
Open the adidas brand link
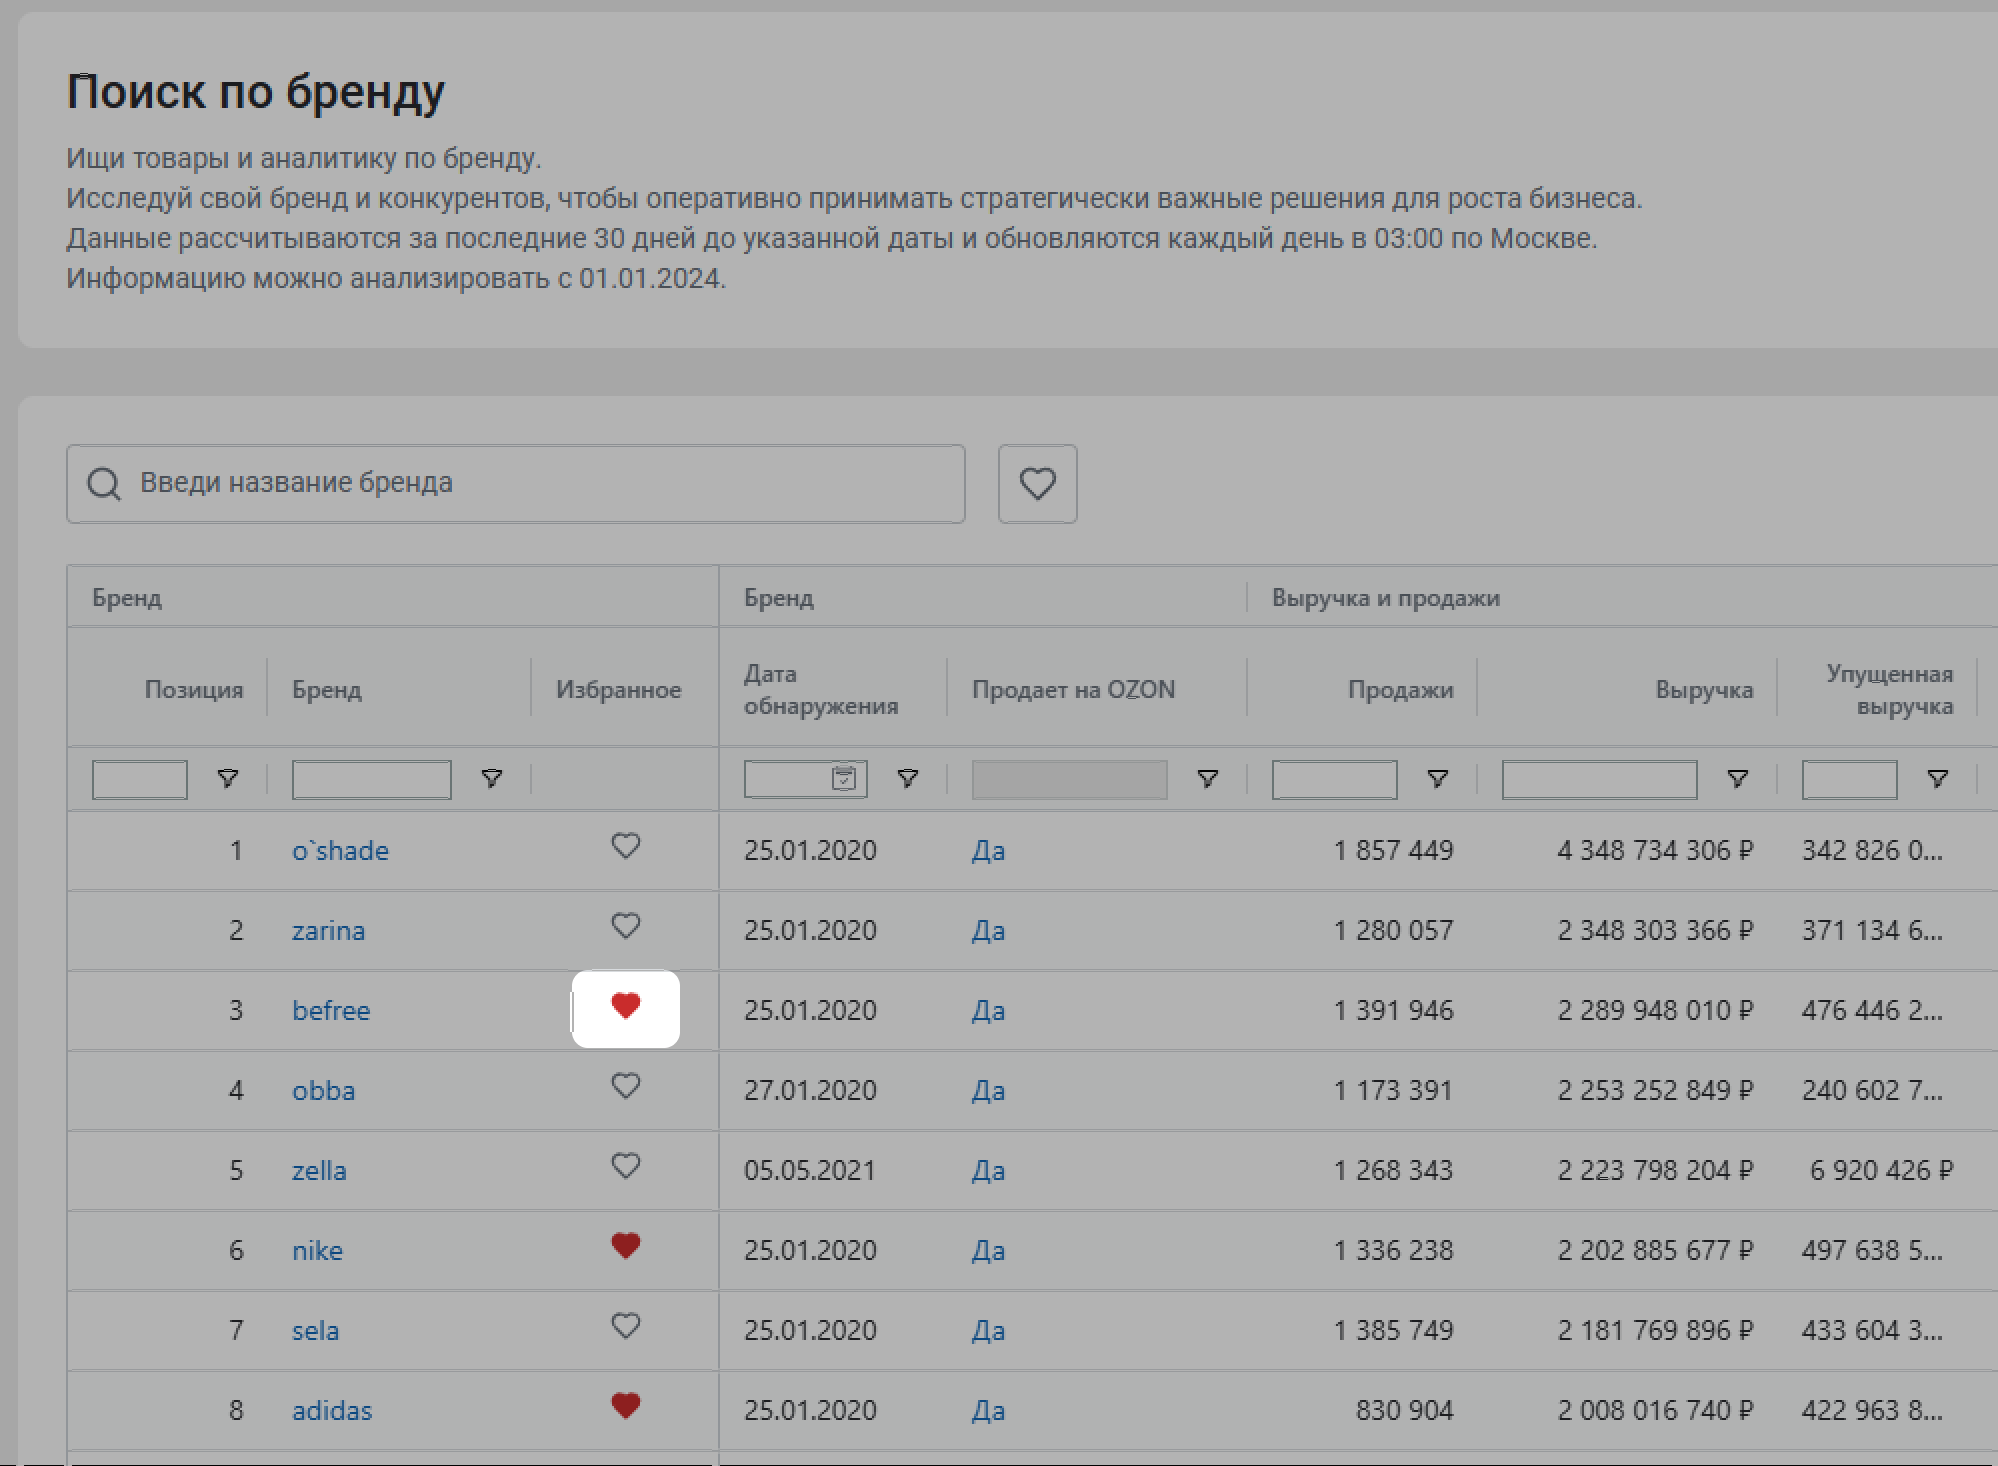coord(332,1411)
